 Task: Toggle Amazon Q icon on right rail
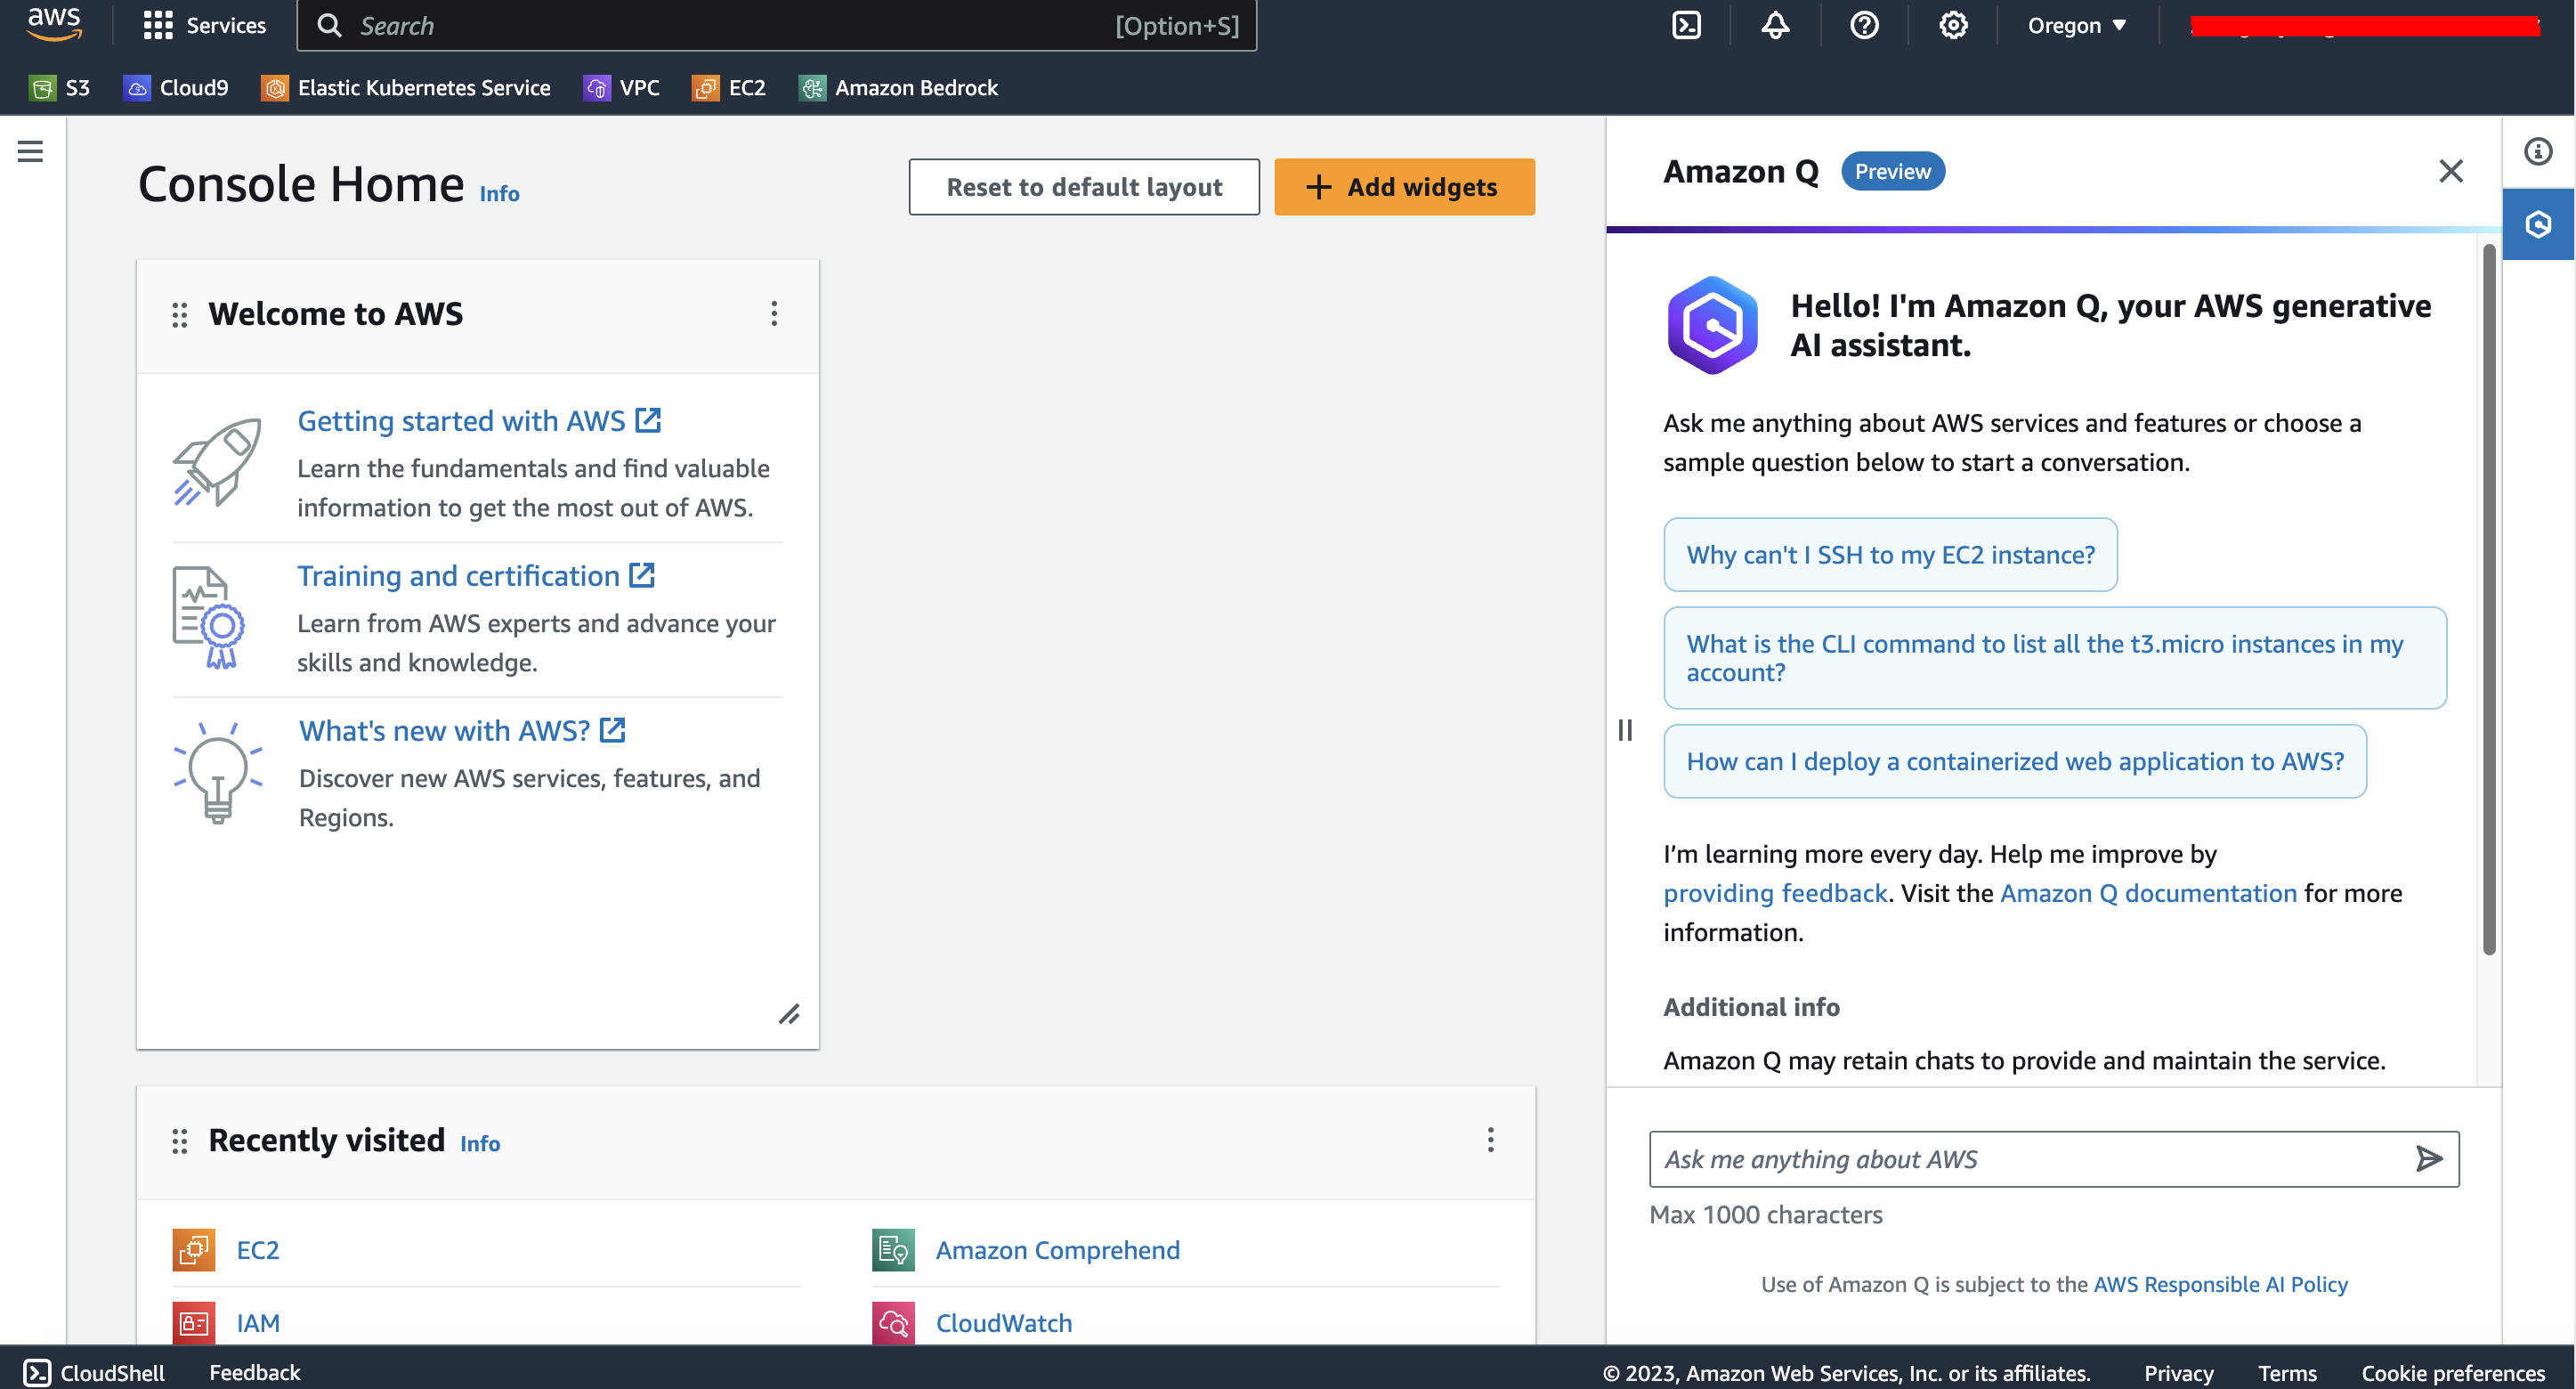2538,224
